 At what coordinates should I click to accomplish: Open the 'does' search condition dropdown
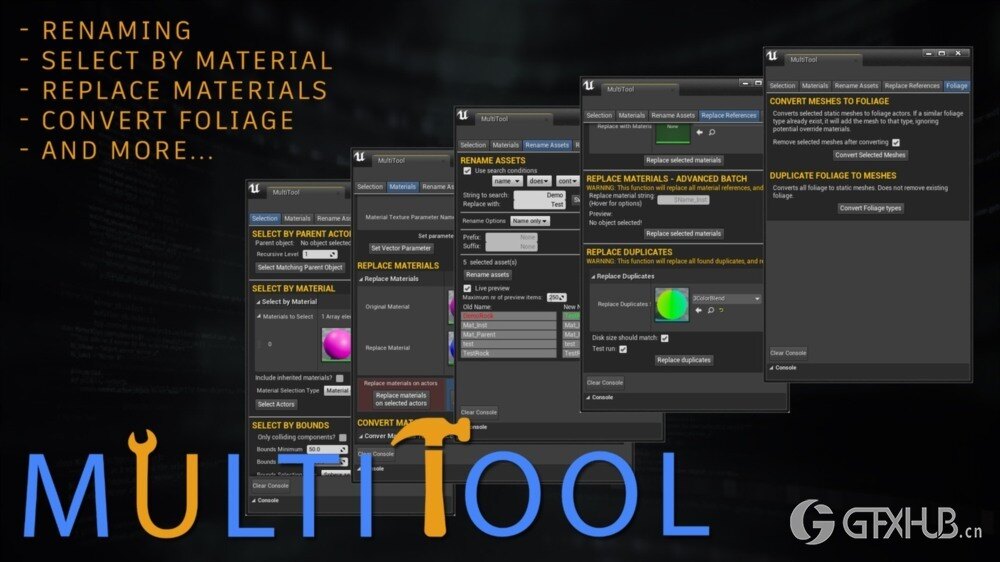(539, 181)
